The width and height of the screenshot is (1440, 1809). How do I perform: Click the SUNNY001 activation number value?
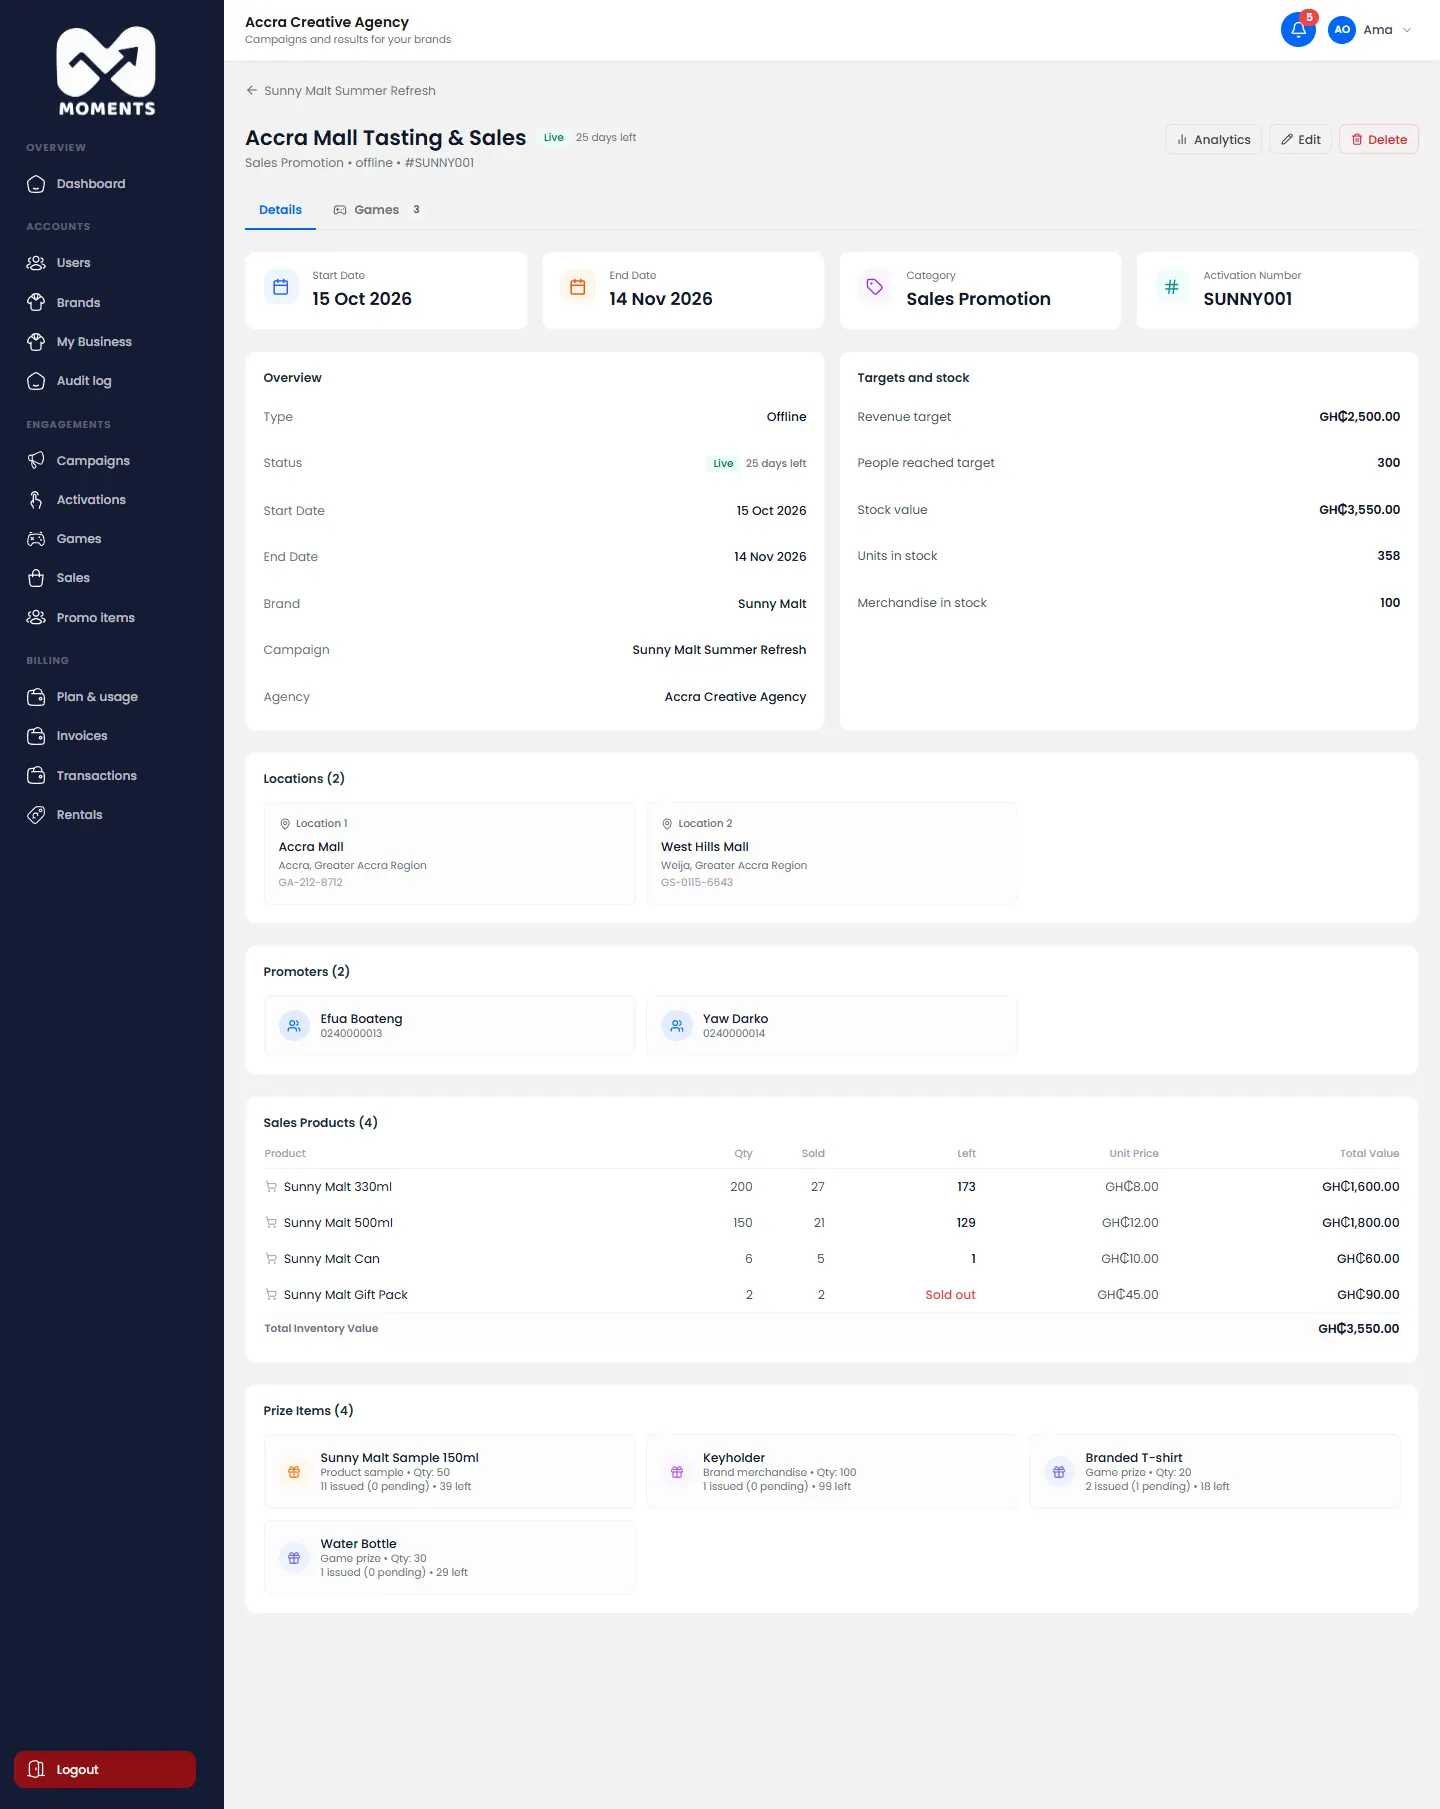[x=1248, y=299]
